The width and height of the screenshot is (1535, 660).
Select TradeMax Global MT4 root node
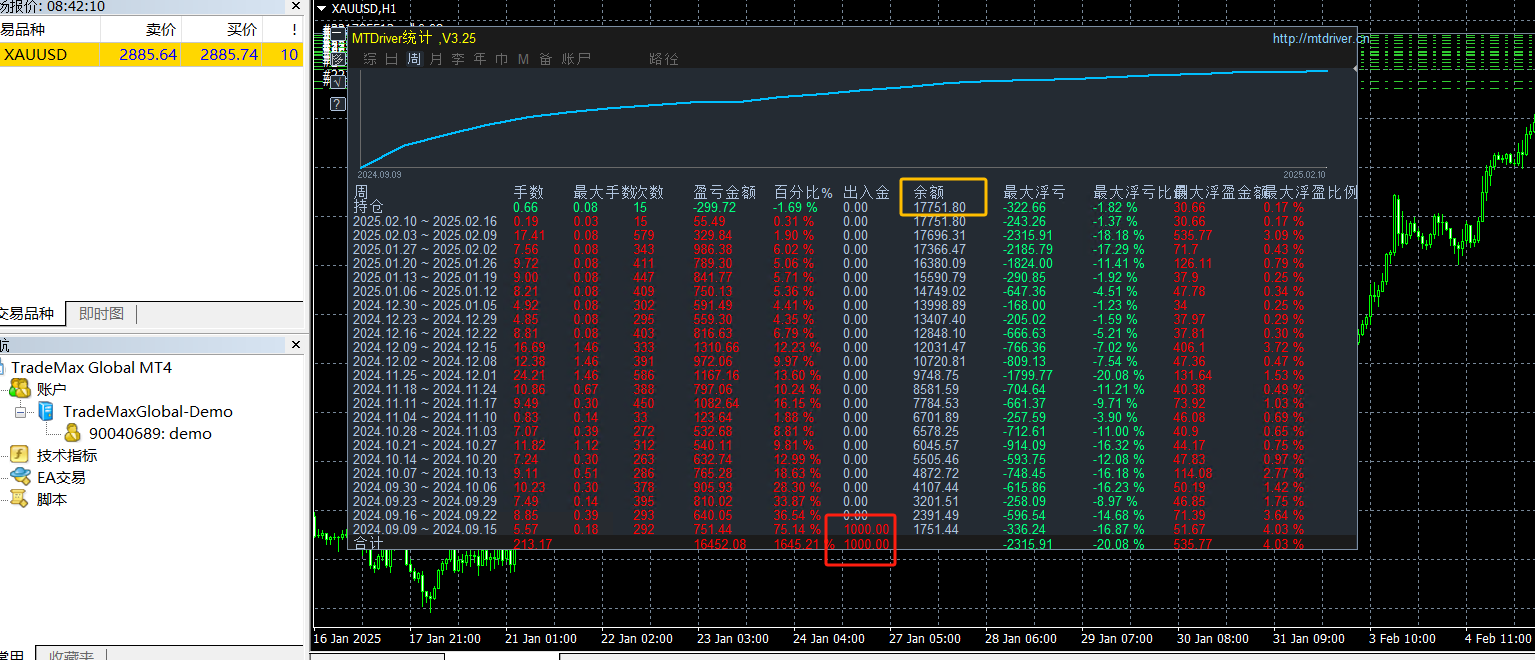pyautogui.click(x=91, y=367)
